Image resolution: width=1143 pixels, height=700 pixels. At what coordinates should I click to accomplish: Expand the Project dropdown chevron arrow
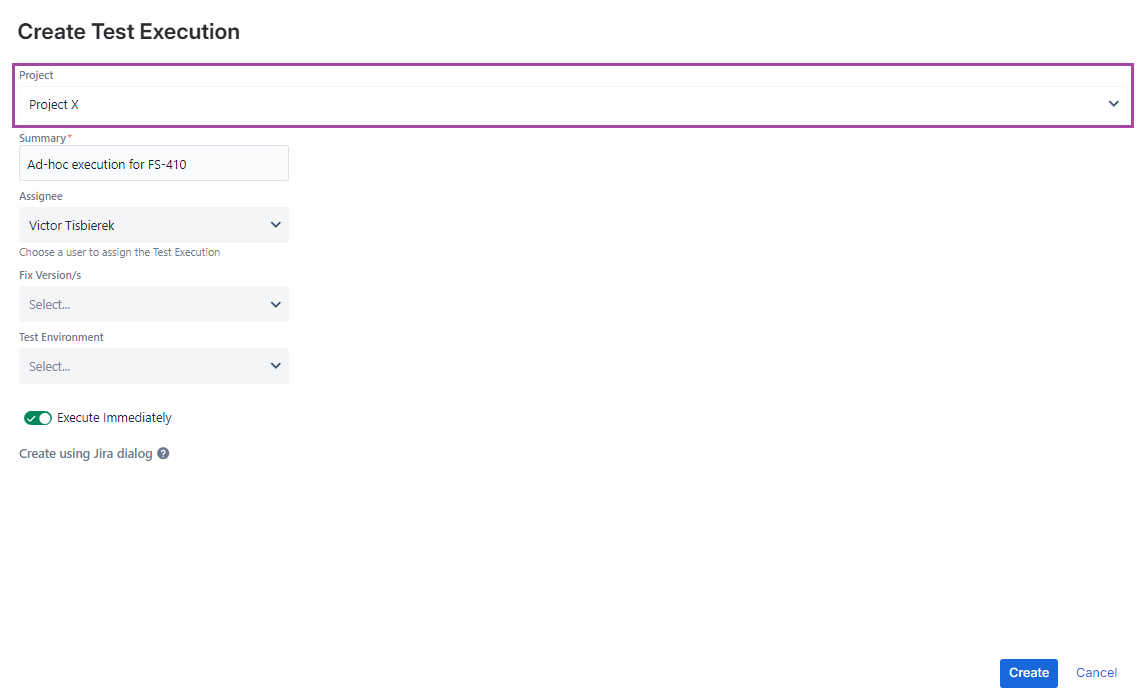[x=1113, y=104]
